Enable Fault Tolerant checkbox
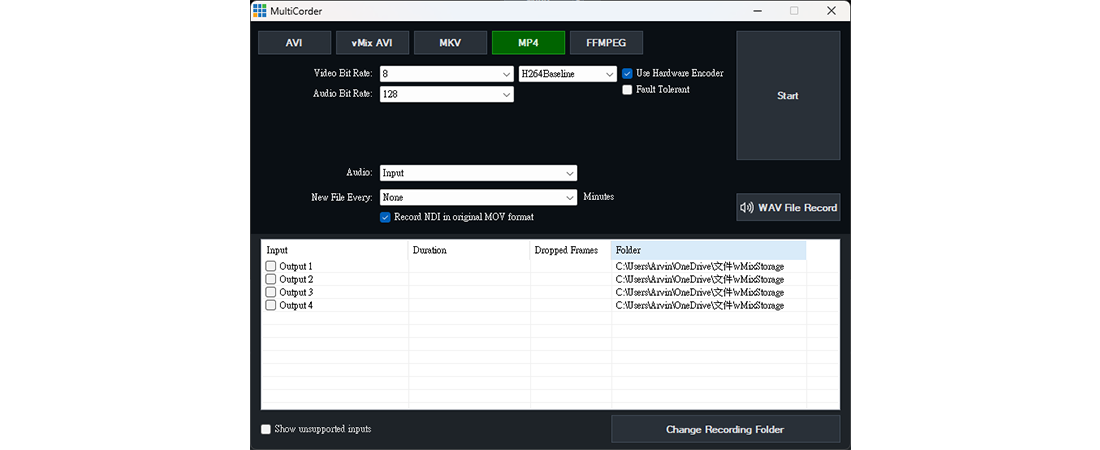The height and width of the screenshot is (450, 1100). tap(627, 90)
